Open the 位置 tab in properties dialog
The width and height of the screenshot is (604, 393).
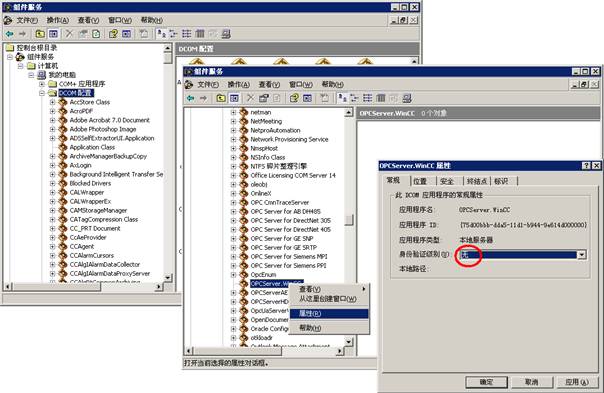420,181
